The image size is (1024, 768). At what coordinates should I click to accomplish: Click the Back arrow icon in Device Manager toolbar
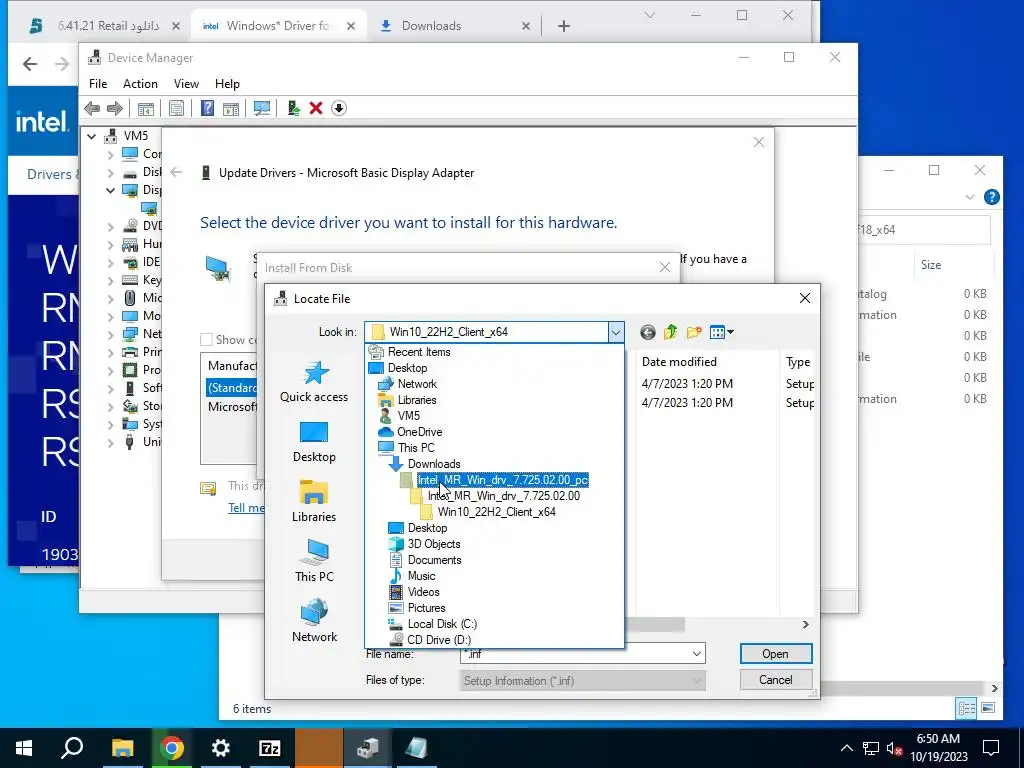(x=92, y=108)
